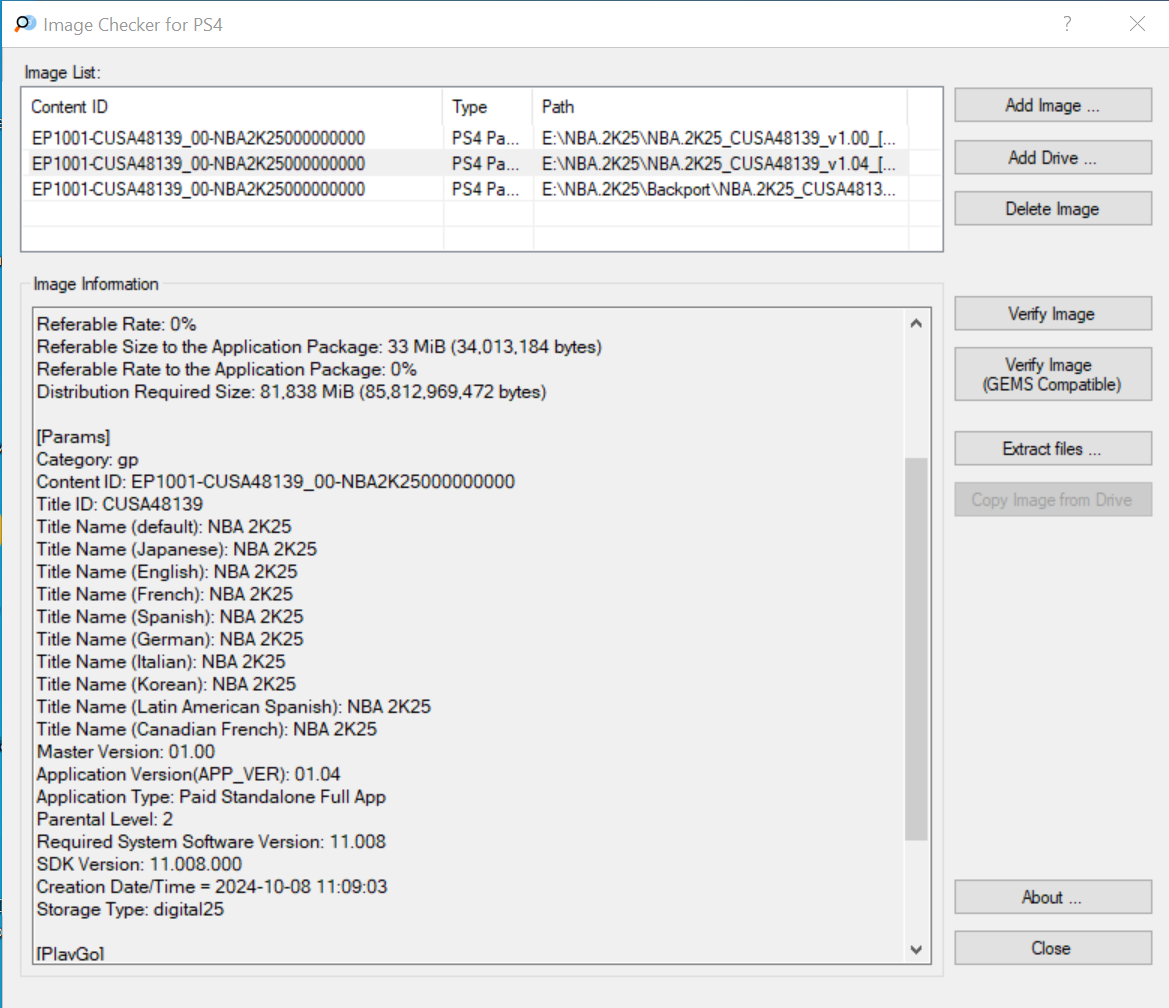Screen dimensions: 1169x1008
Task: Run Verify Image
Action: tap(1053, 314)
